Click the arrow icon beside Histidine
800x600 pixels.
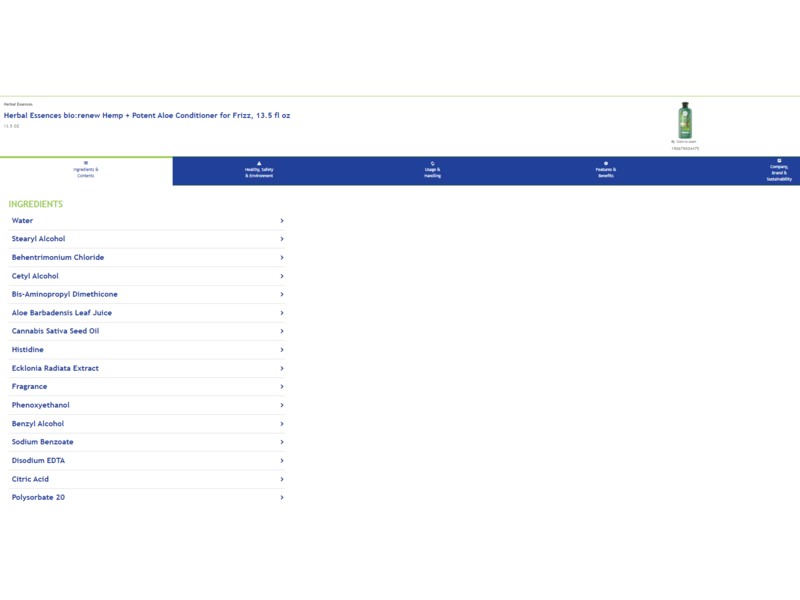click(282, 350)
